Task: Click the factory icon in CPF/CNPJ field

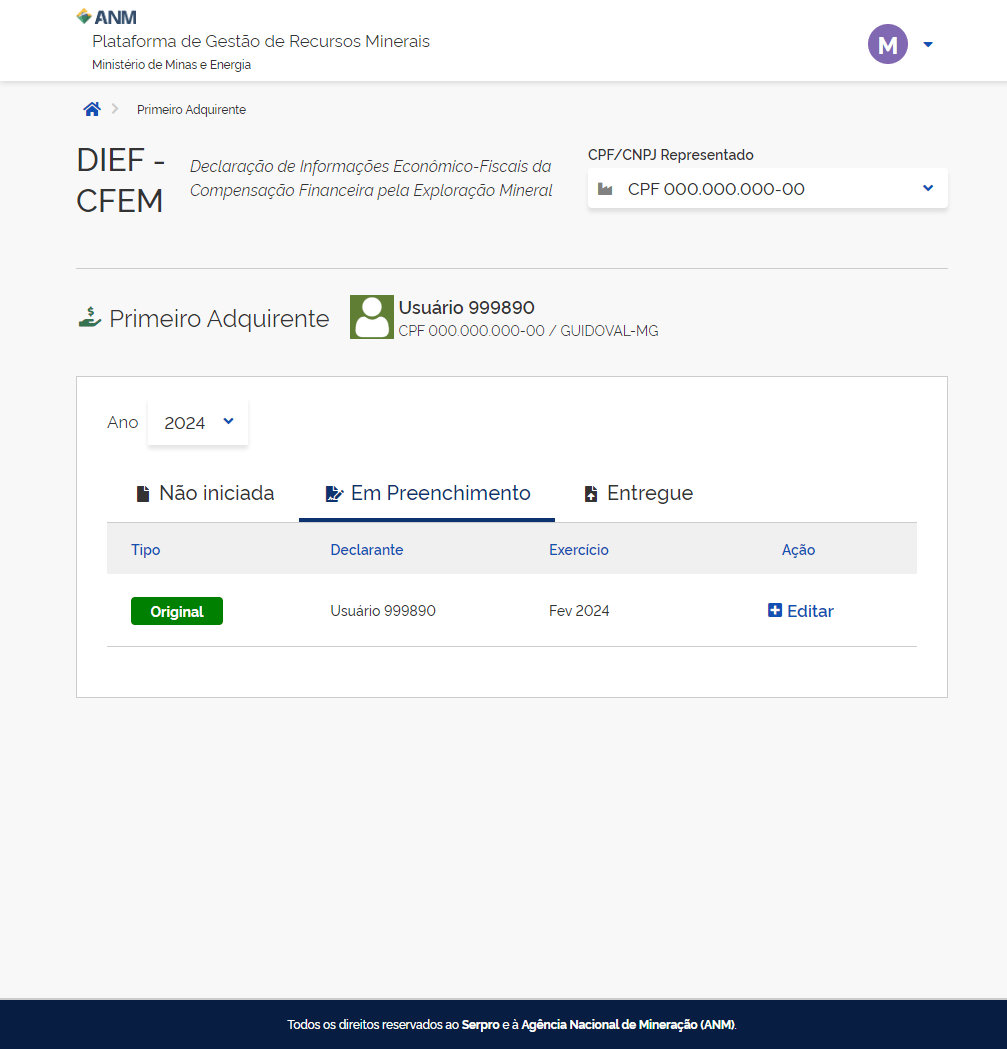Action: tap(605, 189)
